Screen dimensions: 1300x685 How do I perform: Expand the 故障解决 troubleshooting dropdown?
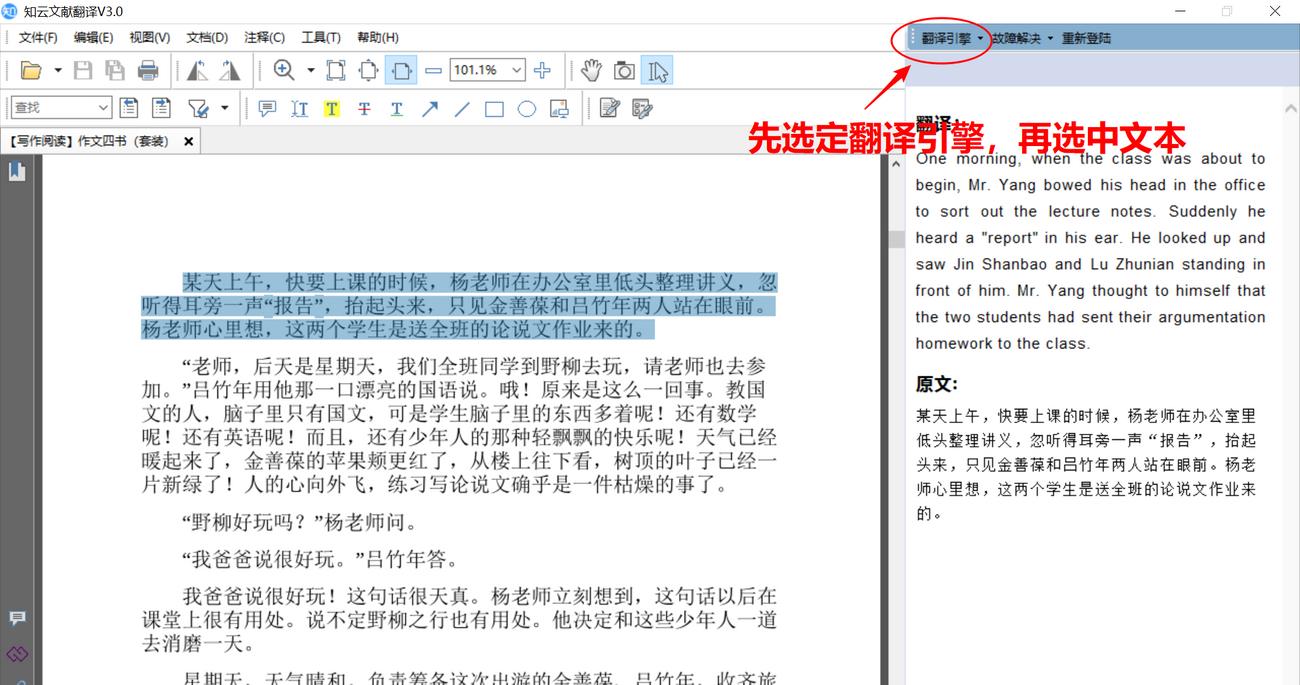(1018, 36)
